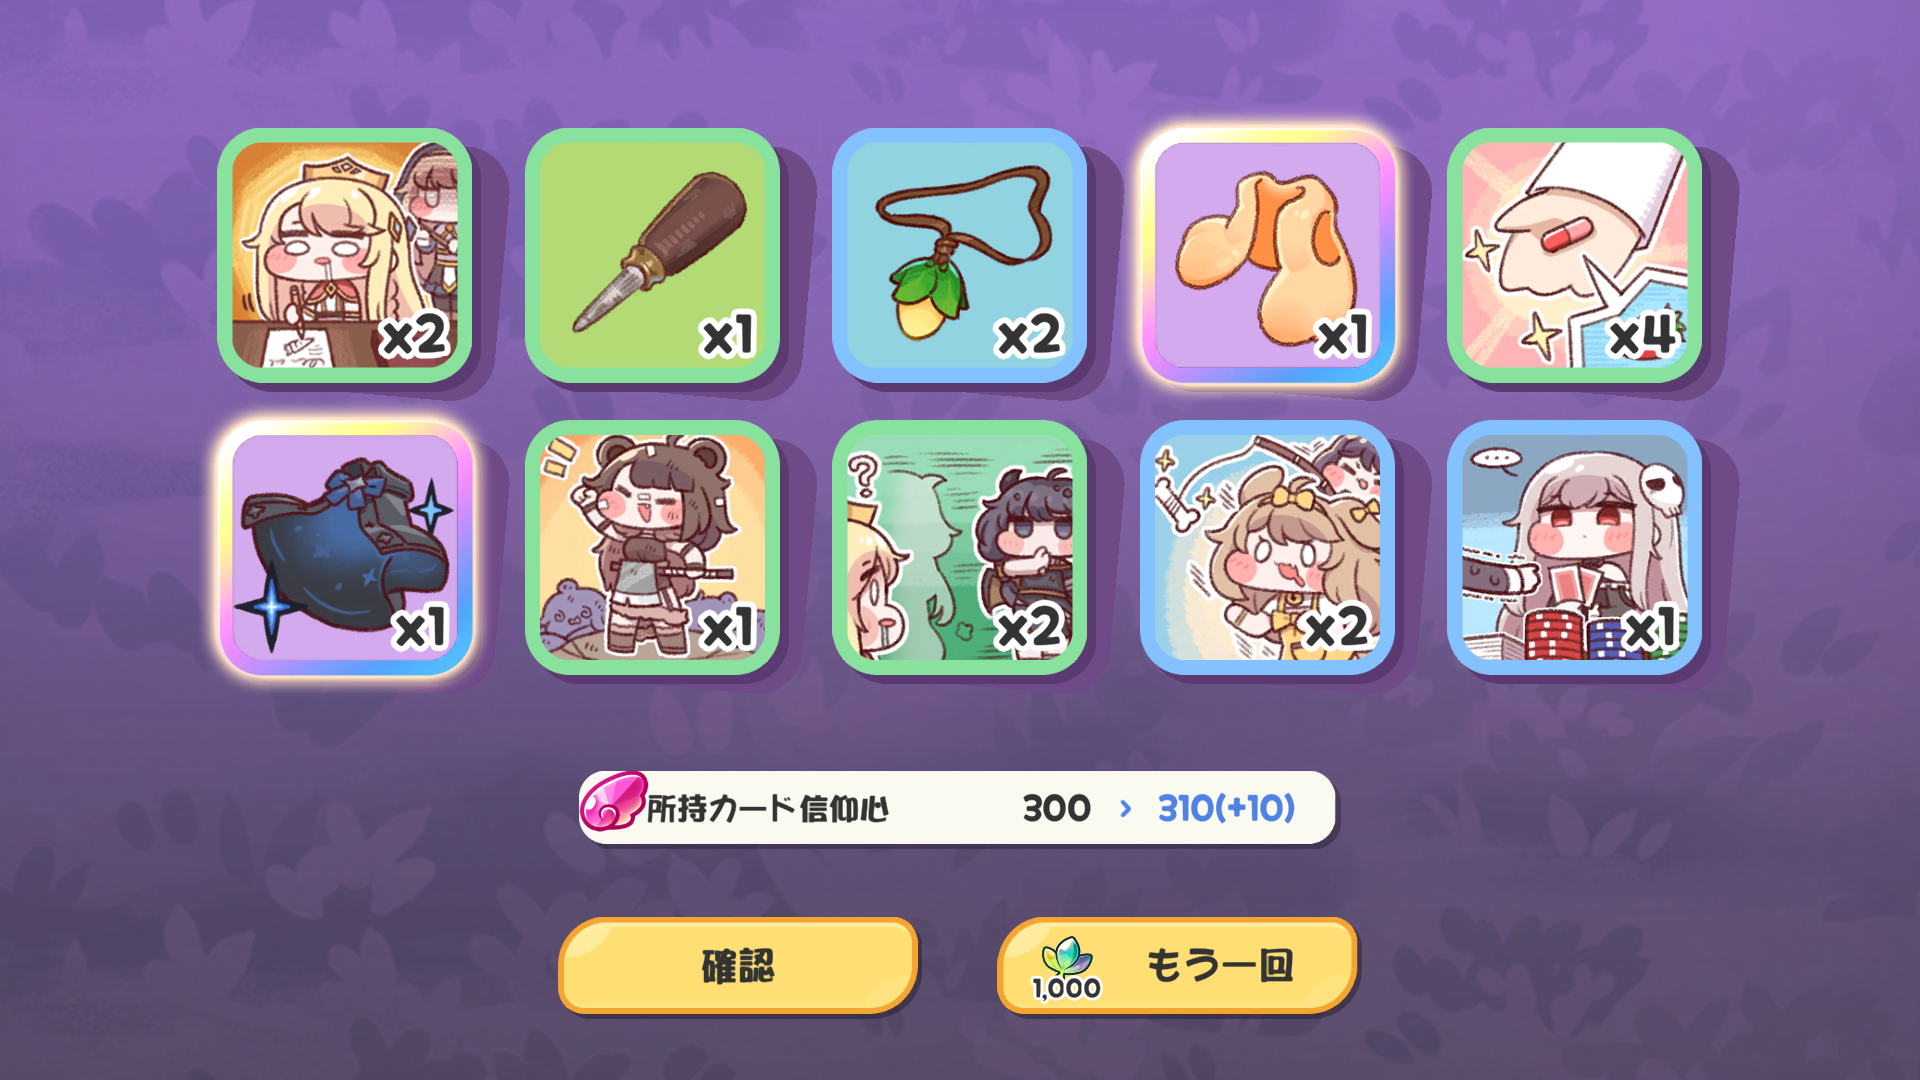
Task: Click the x4 count on pill card
Action: [x=1643, y=335]
